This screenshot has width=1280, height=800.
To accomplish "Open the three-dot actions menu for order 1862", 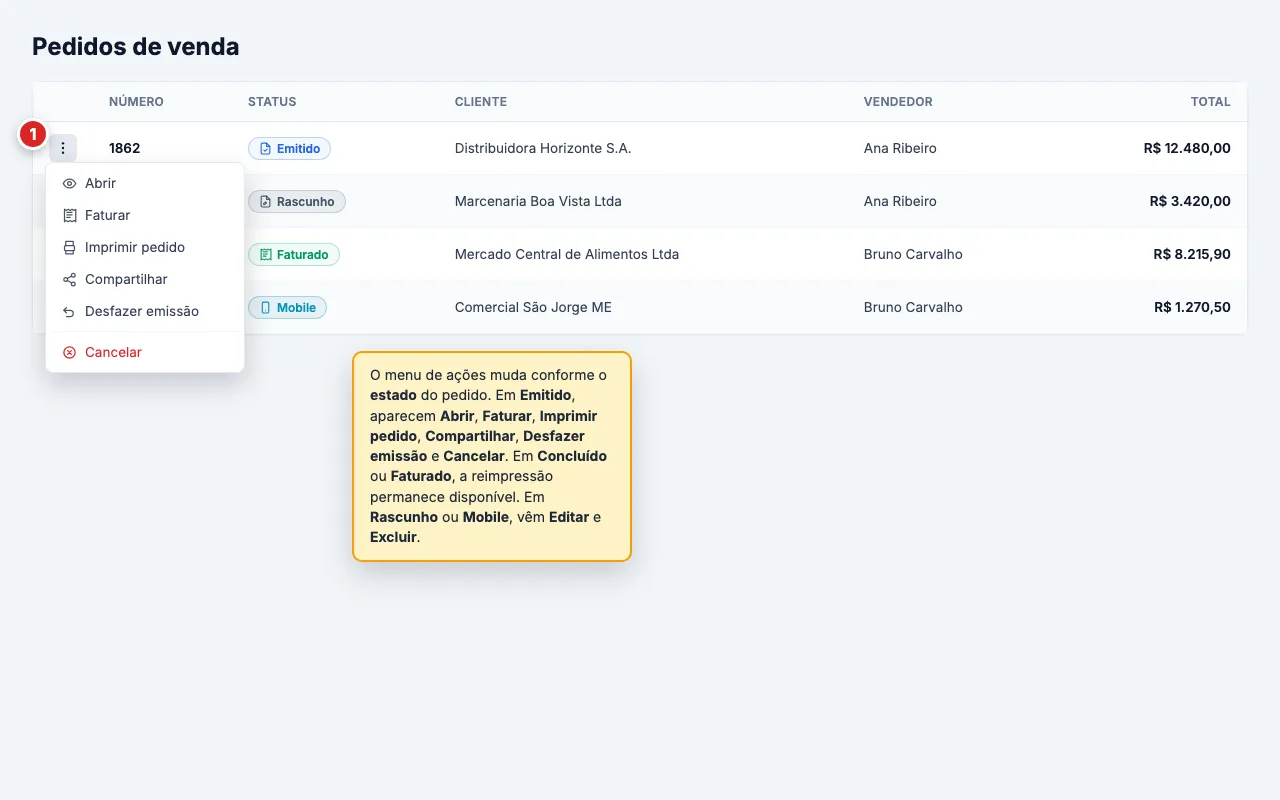I will pos(63,148).
